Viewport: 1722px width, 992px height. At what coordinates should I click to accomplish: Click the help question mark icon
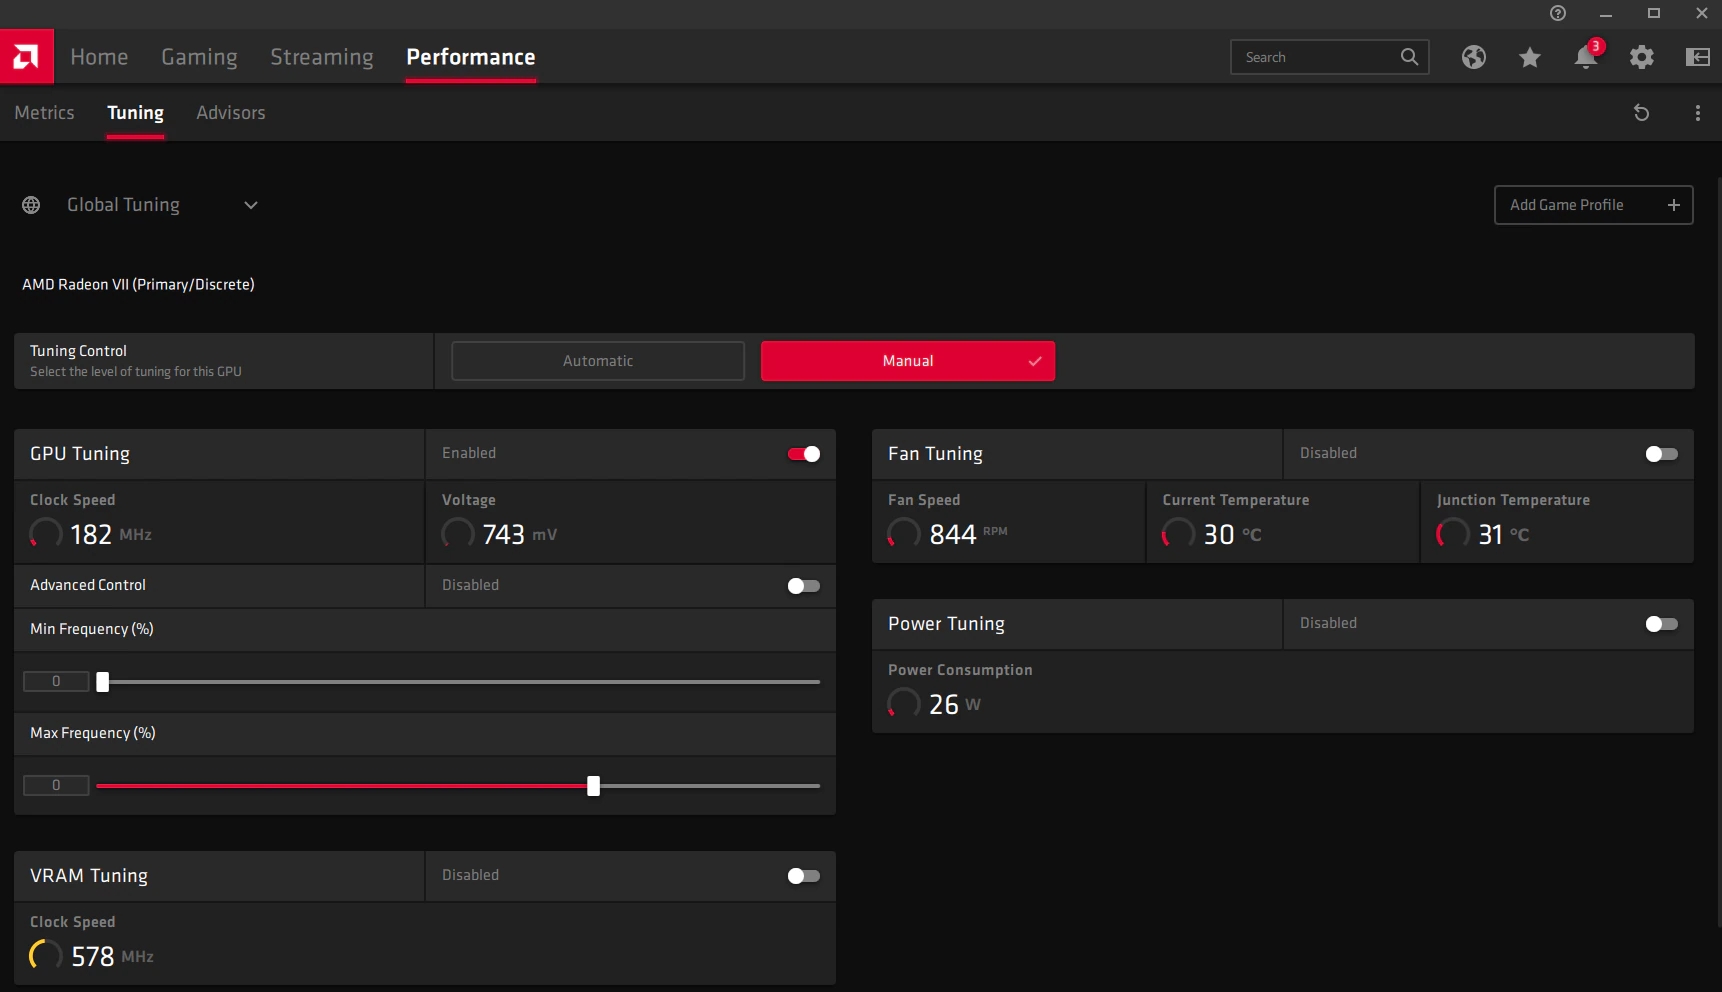1557,13
